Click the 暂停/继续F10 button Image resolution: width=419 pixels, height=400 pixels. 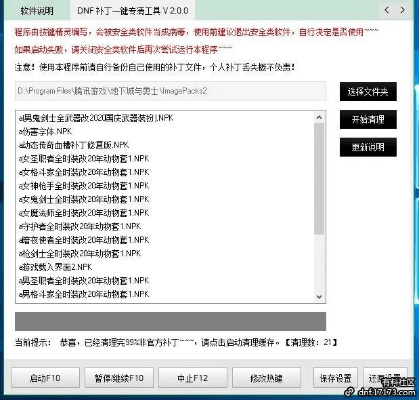[x=119, y=378]
